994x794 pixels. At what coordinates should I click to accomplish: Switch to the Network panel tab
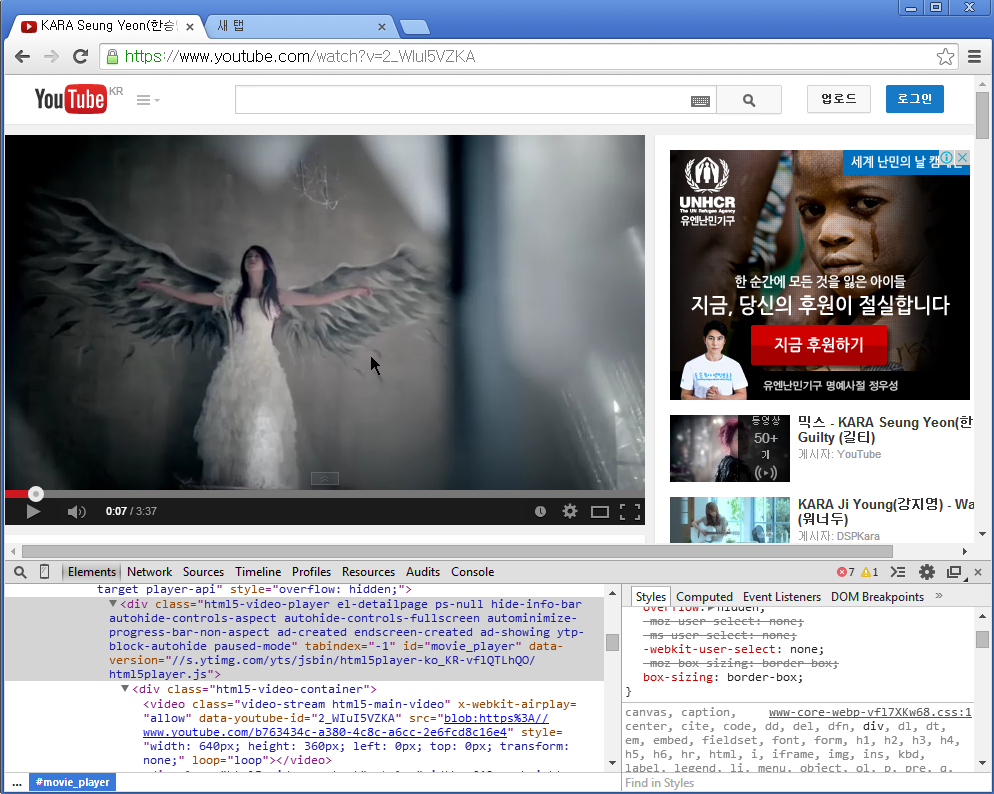click(x=149, y=572)
